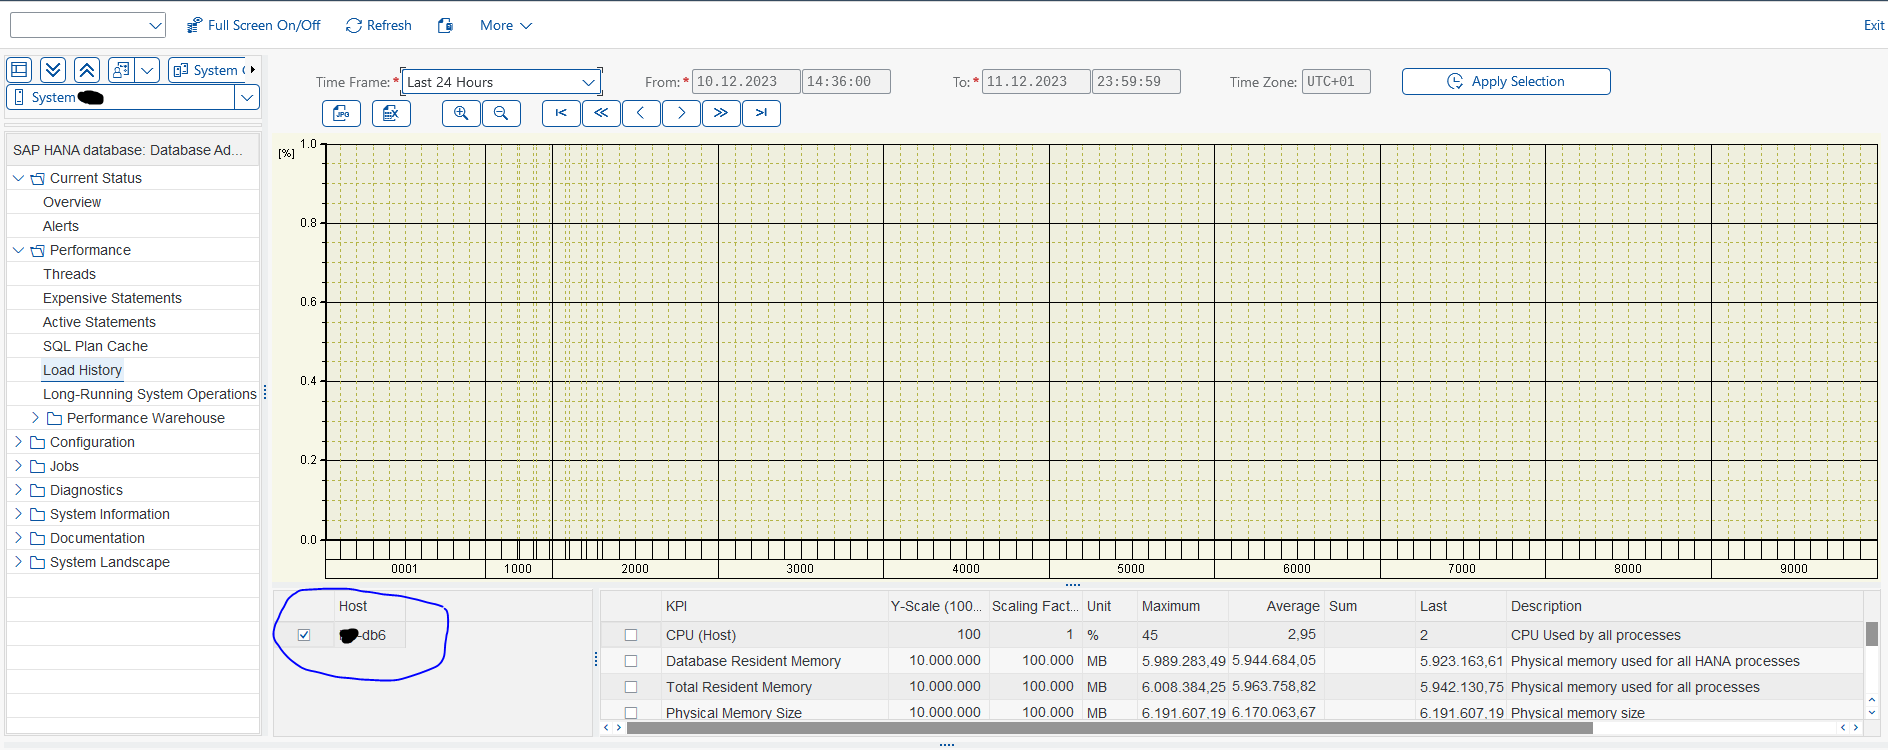Click the From time field
Screen dimensions: 1888x750
click(x=846, y=82)
